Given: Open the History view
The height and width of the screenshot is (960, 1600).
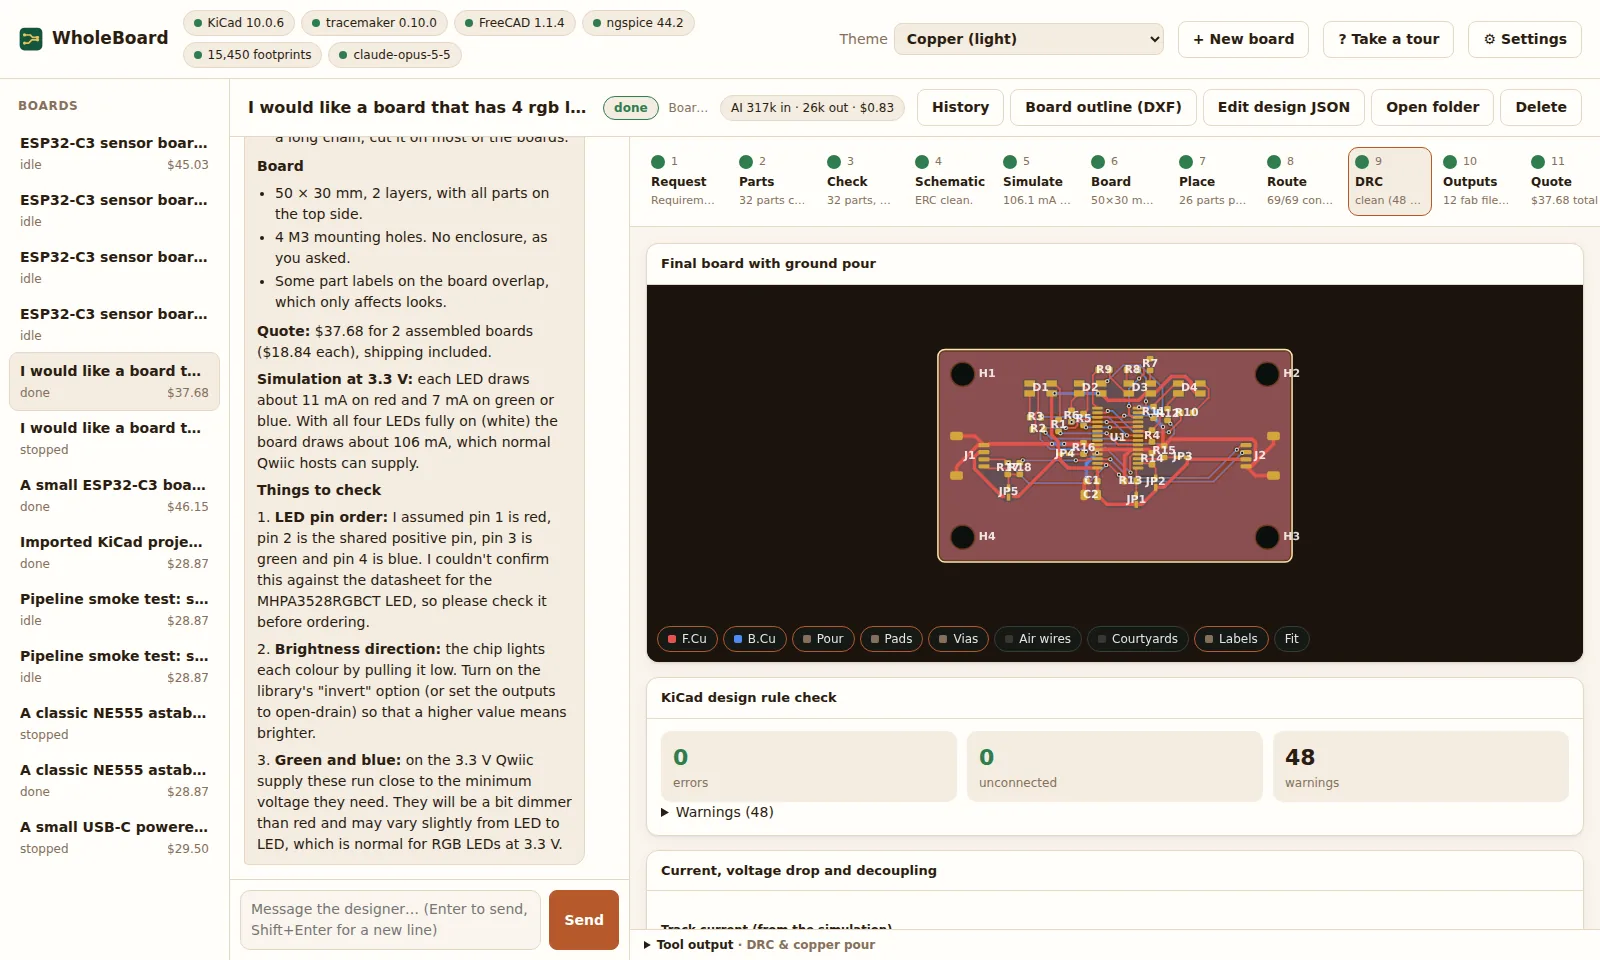Looking at the screenshot, I should coord(960,107).
